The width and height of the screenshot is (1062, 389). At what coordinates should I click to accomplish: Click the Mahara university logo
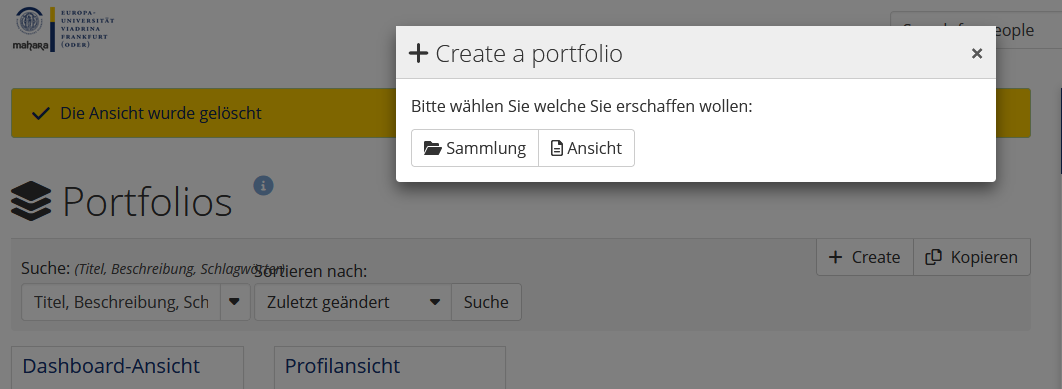63,29
